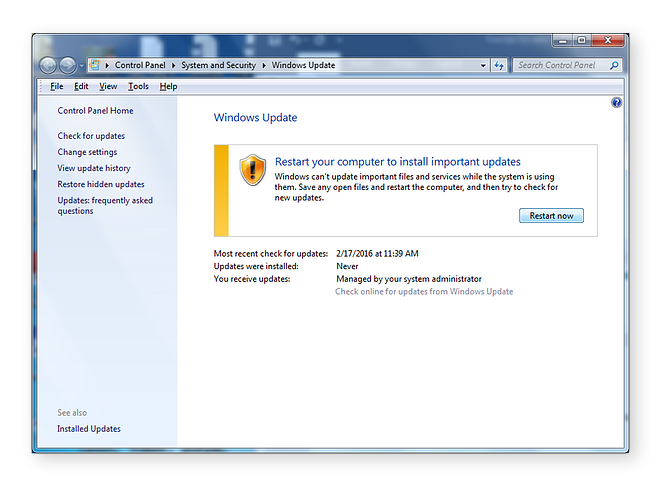The image size is (661, 486).
Task: Click the search magnifier icon
Action: pos(613,65)
